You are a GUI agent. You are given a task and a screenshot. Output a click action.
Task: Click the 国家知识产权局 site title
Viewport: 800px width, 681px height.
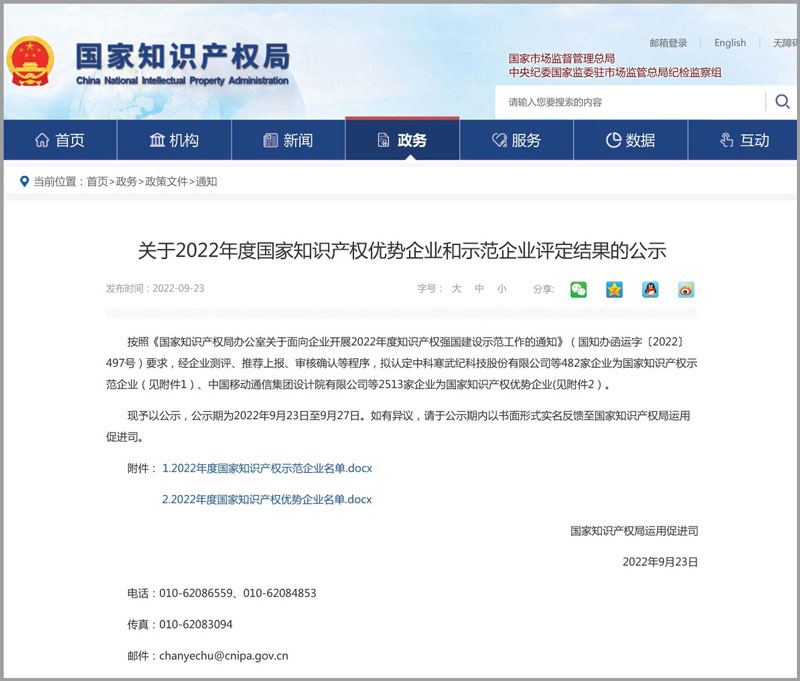click(x=183, y=56)
